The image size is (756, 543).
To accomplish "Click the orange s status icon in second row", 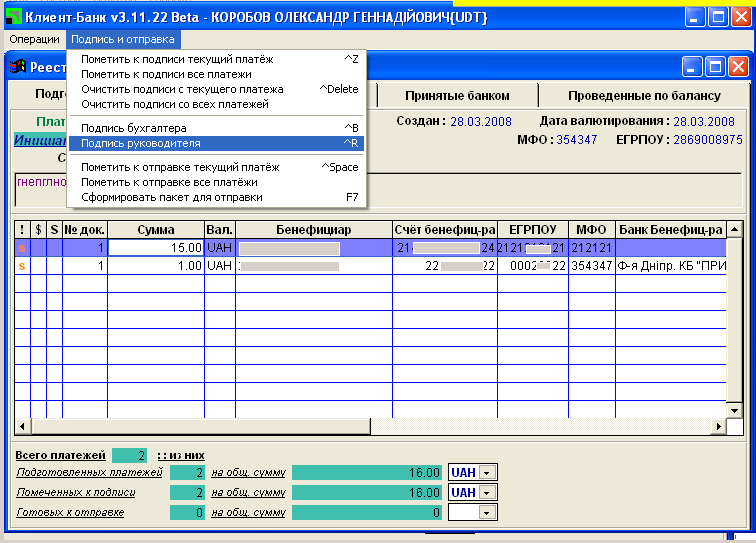I will (x=21, y=266).
